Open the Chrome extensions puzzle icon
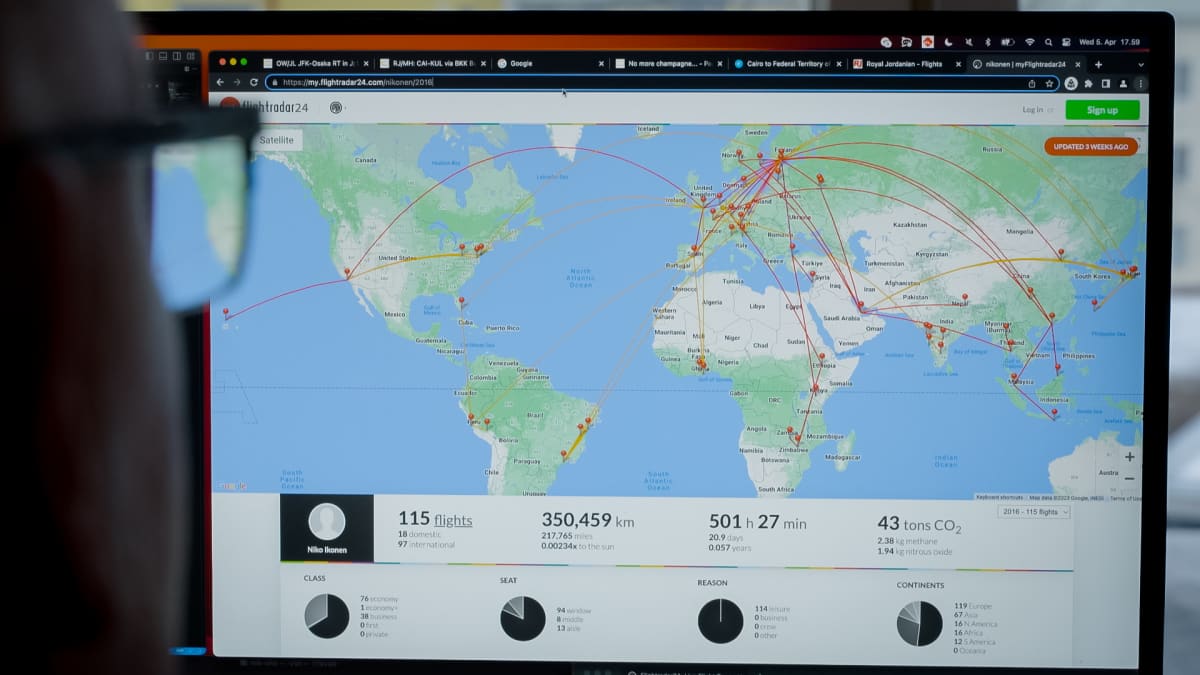 1089,83
